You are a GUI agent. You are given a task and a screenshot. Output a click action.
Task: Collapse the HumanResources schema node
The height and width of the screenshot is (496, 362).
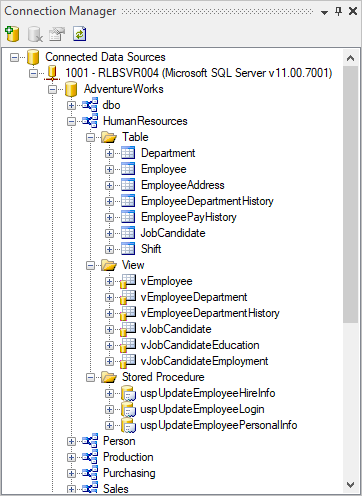click(x=71, y=121)
